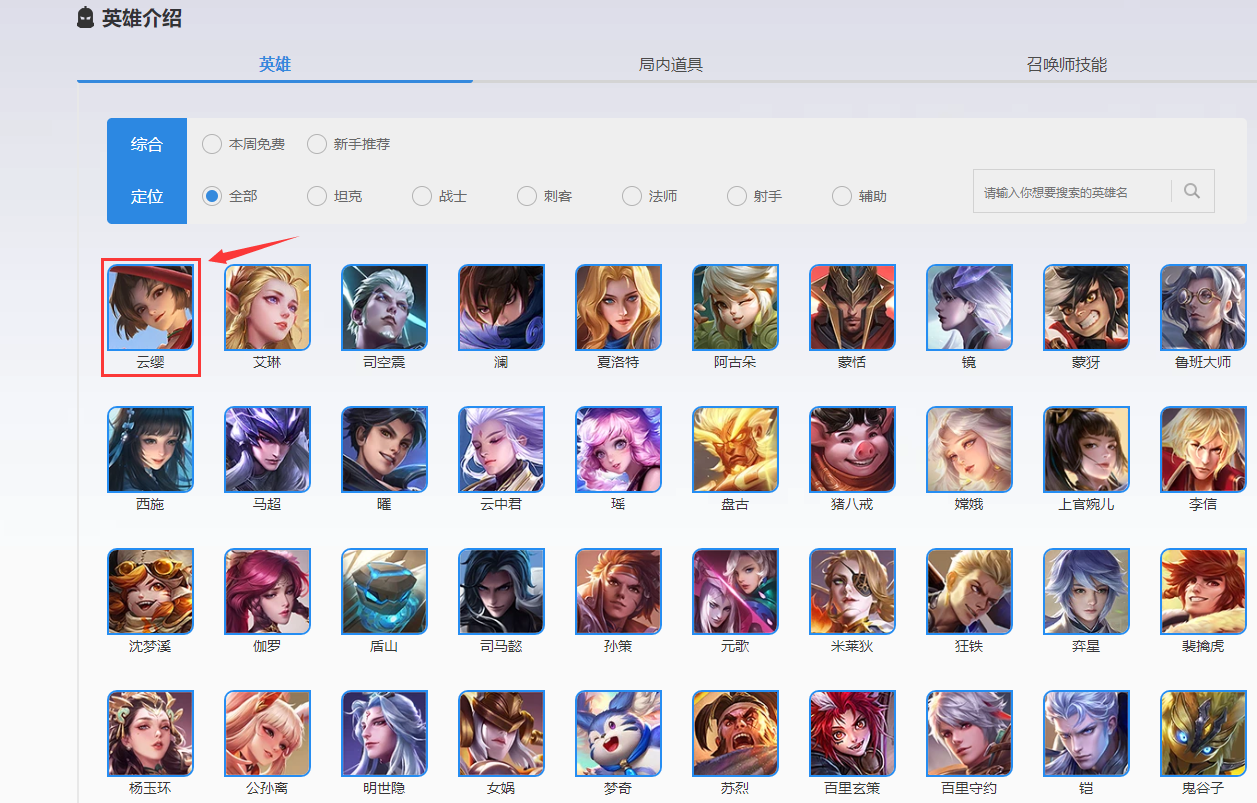Viewport: 1257px width, 803px height.
Task: Click the 定位 category label
Action: point(147,197)
